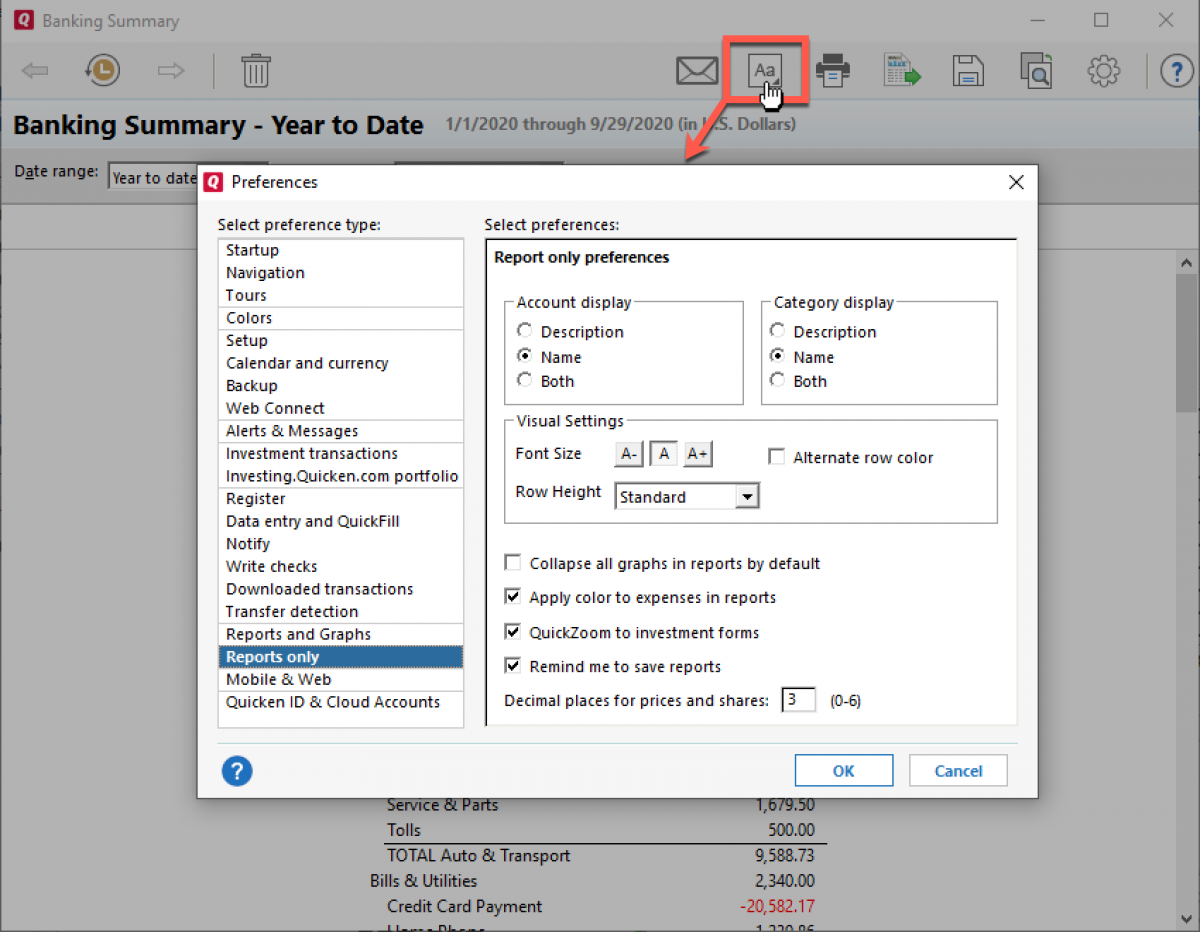
Task: Select Startup preference type
Action: tap(340, 250)
